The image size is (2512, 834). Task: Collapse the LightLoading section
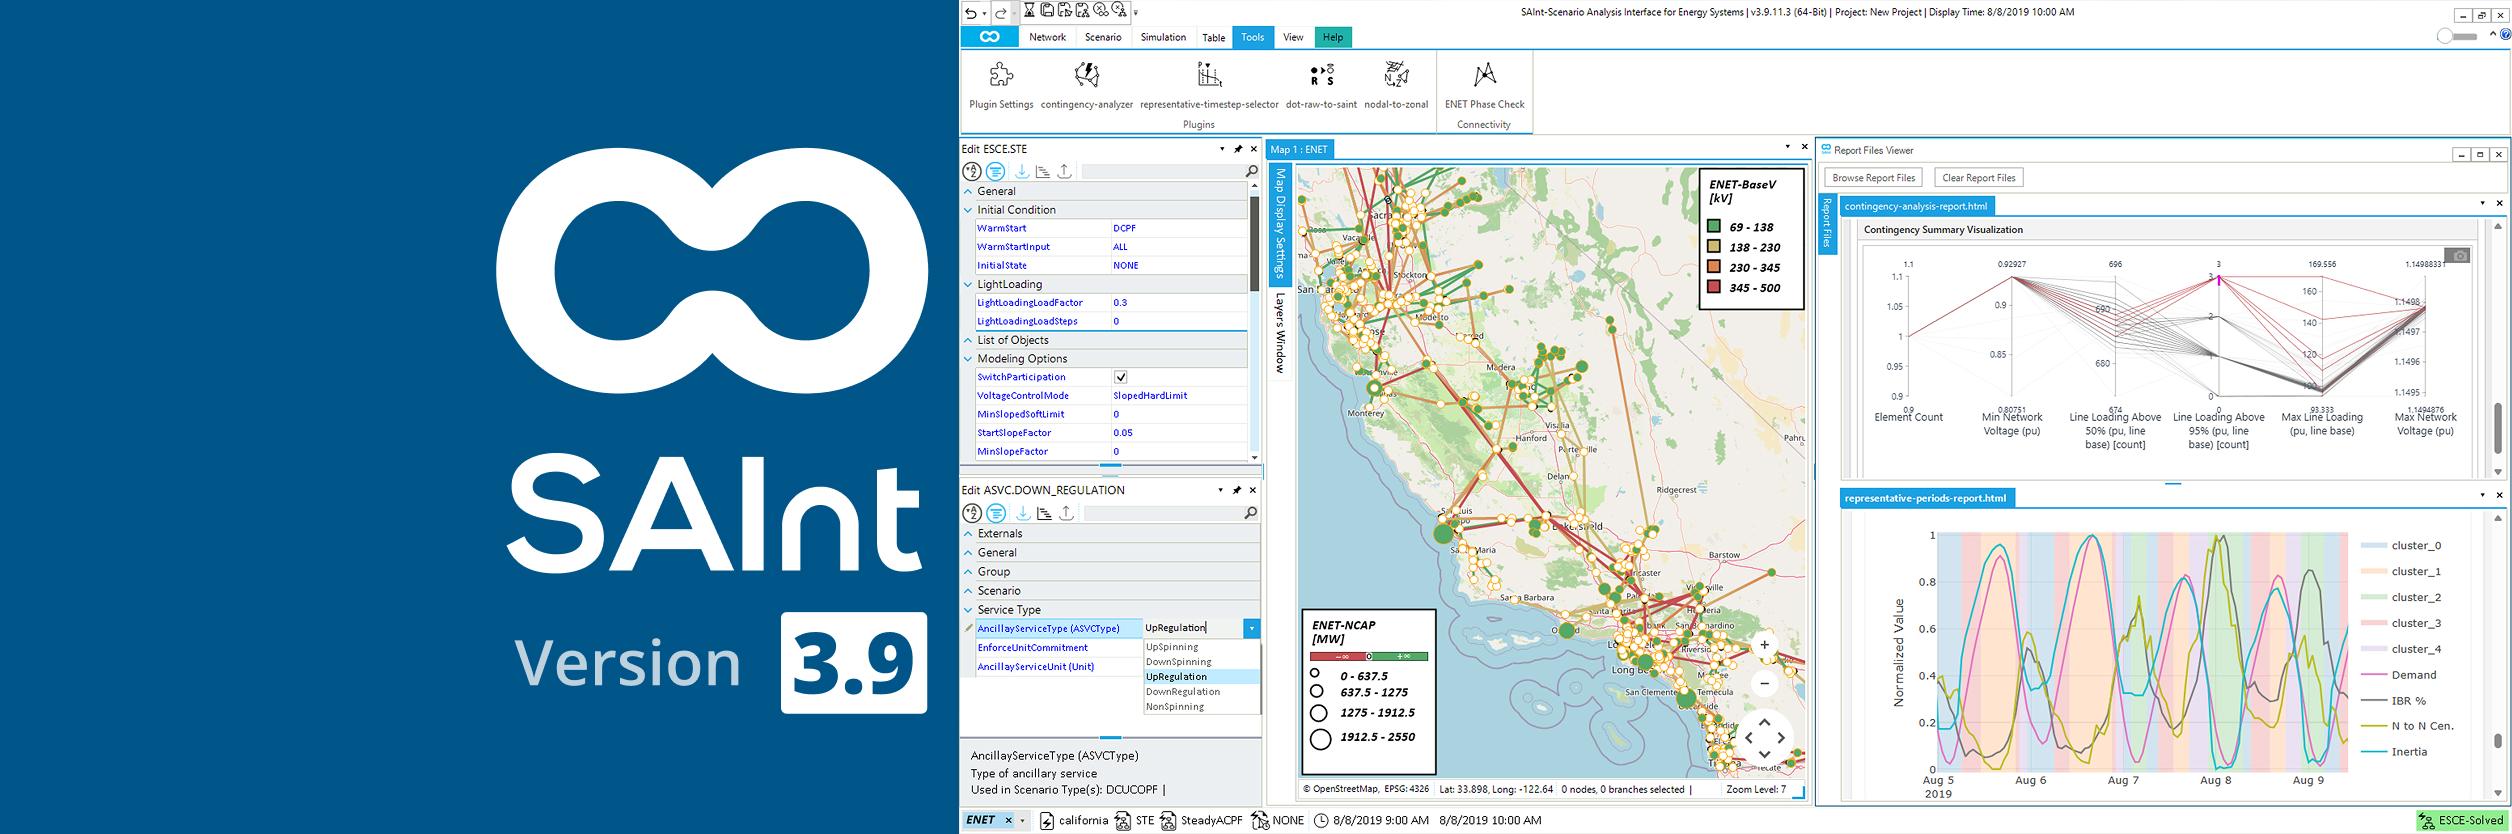tap(968, 284)
